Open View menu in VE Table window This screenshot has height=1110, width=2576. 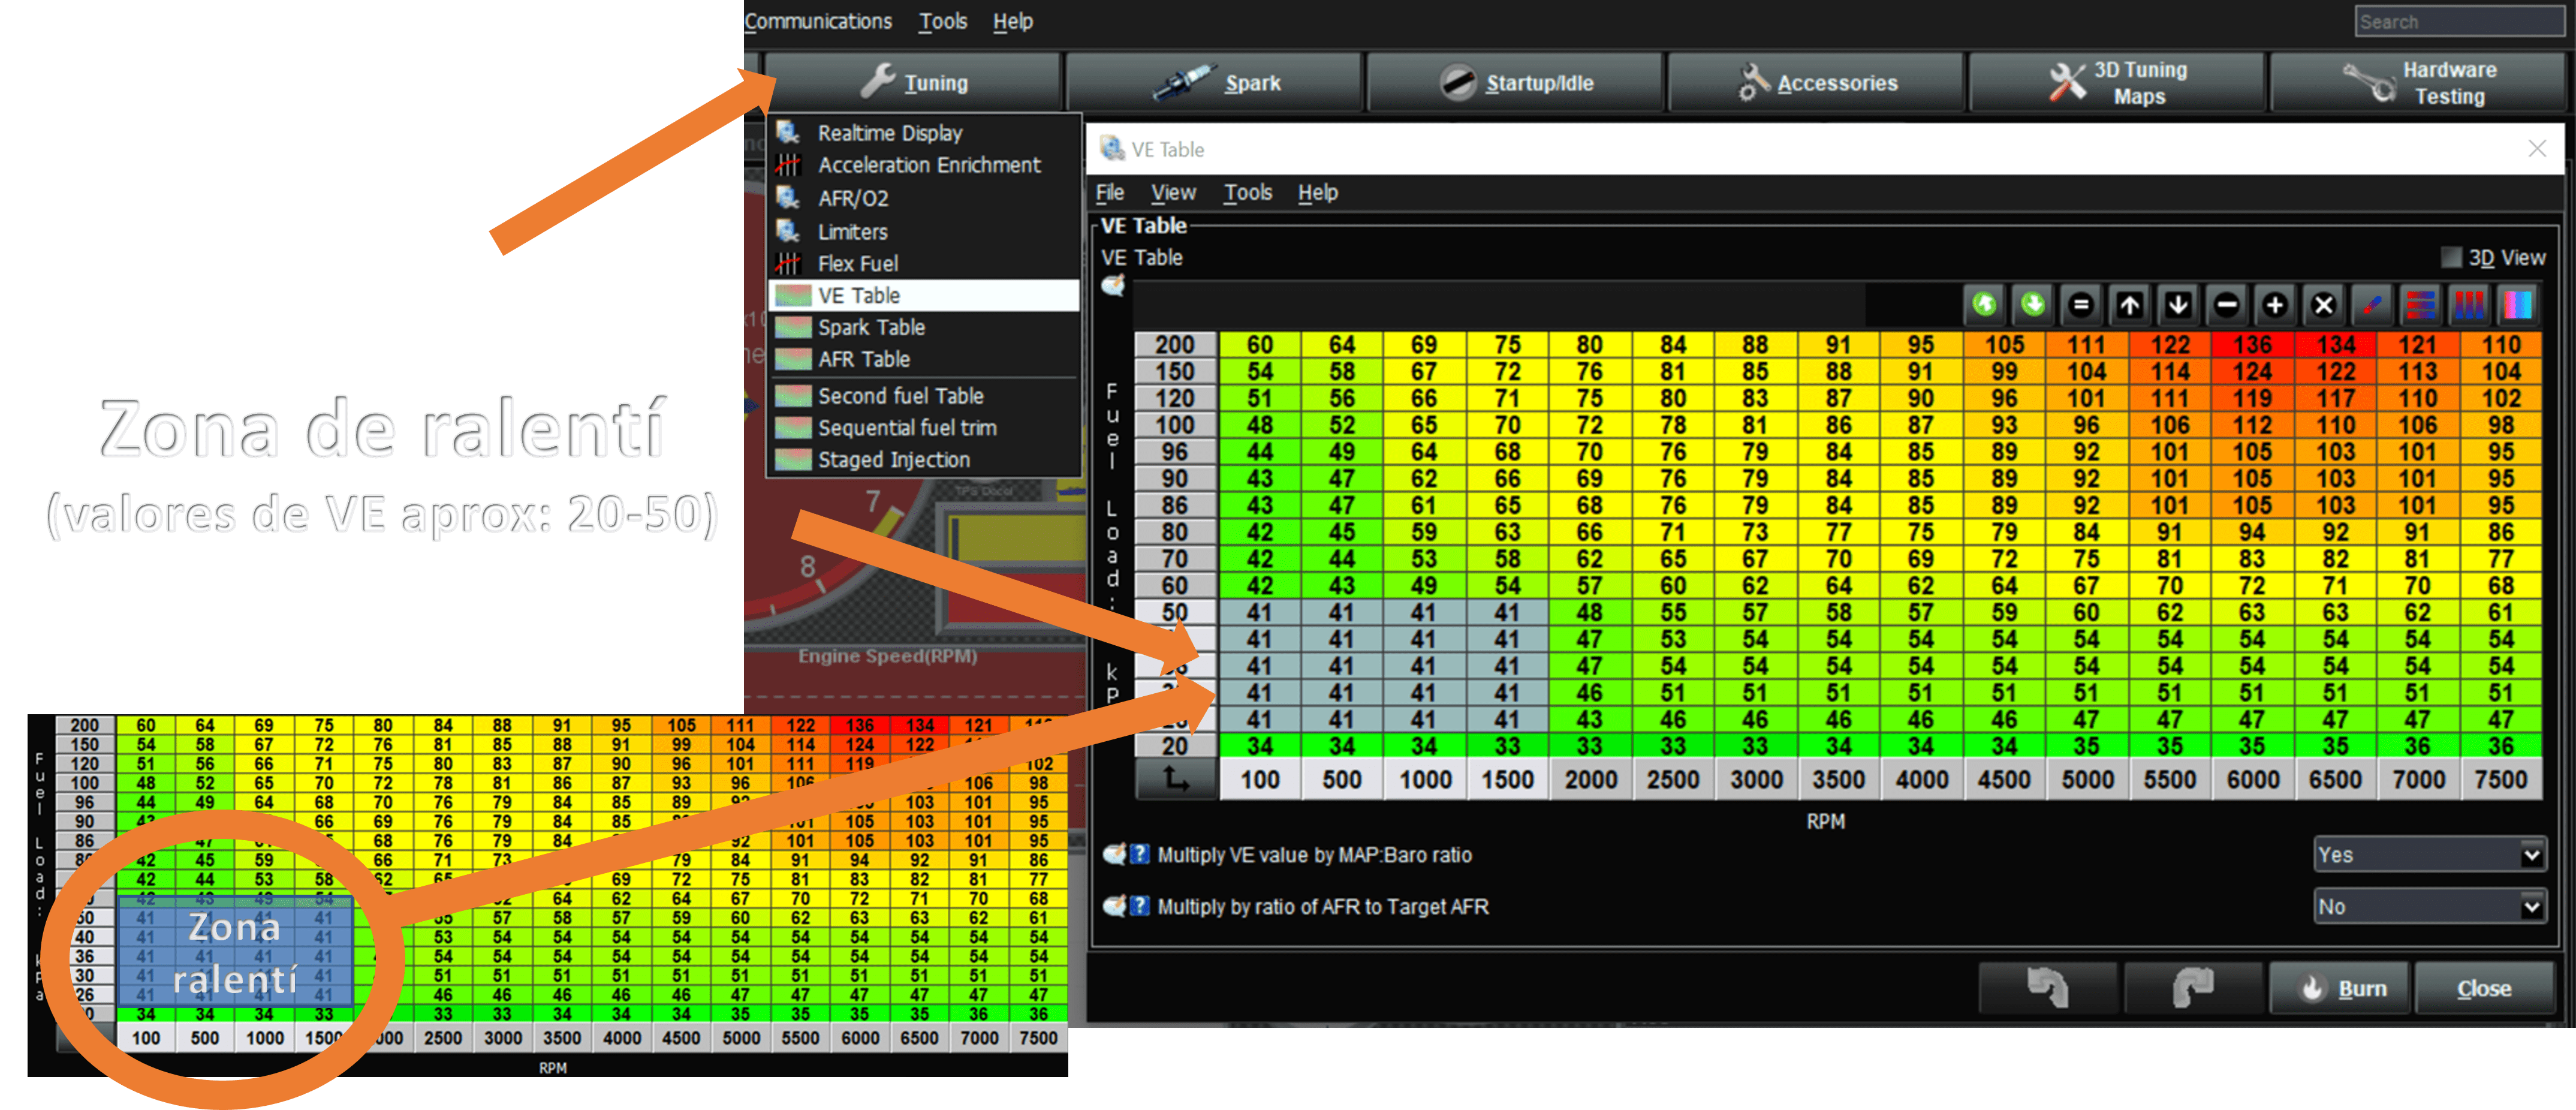pos(1173,192)
